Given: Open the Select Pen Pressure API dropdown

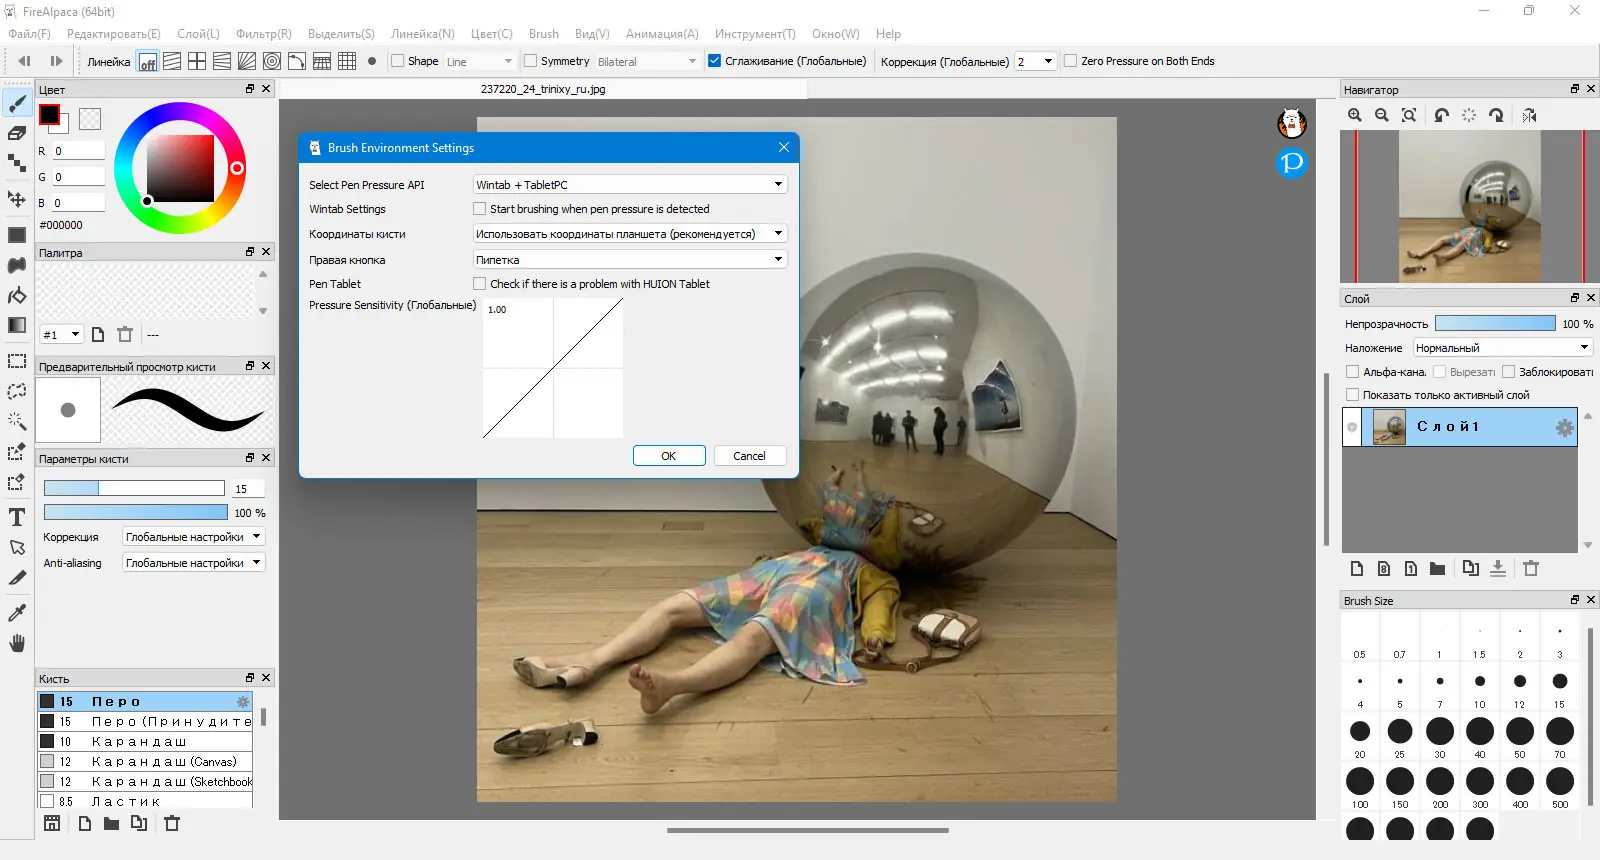Looking at the screenshot, I should (630, 185).
